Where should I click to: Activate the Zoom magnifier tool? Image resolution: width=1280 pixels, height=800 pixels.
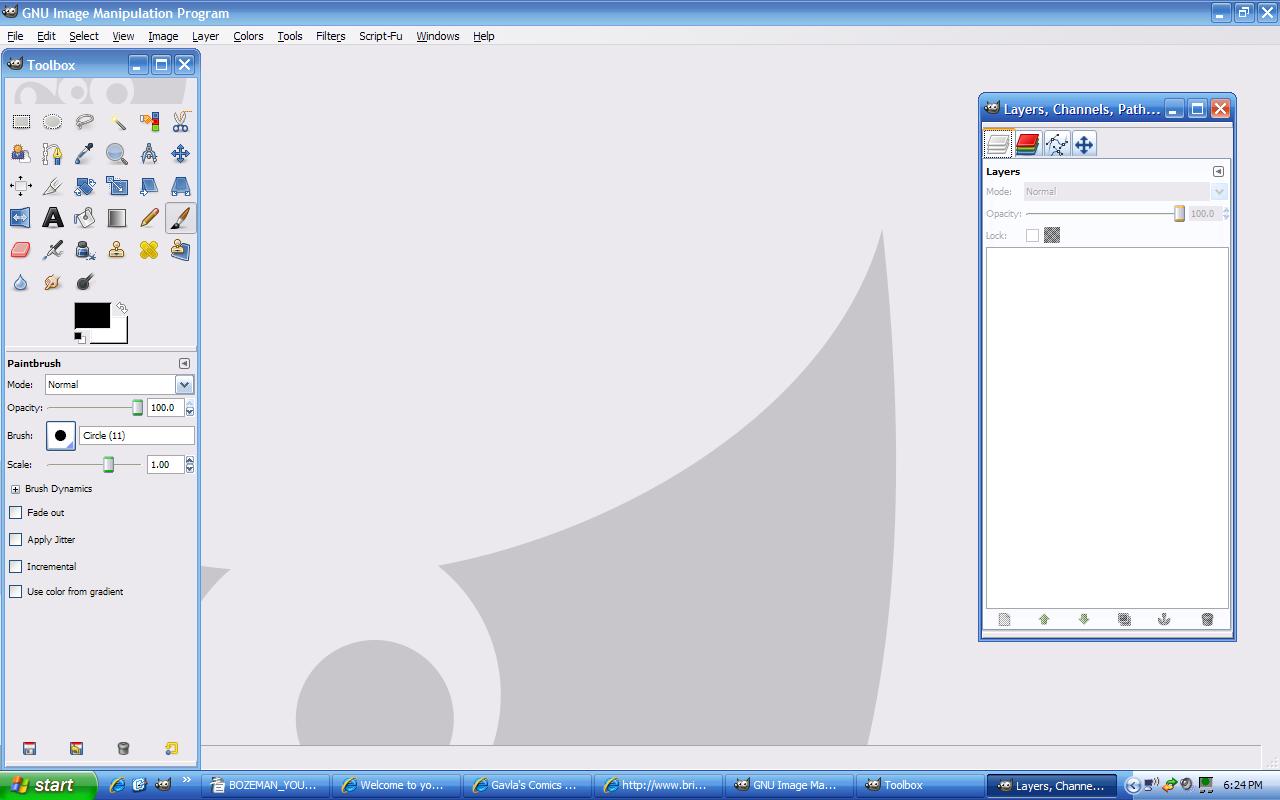pyautogui.click(x=117, y=154)
